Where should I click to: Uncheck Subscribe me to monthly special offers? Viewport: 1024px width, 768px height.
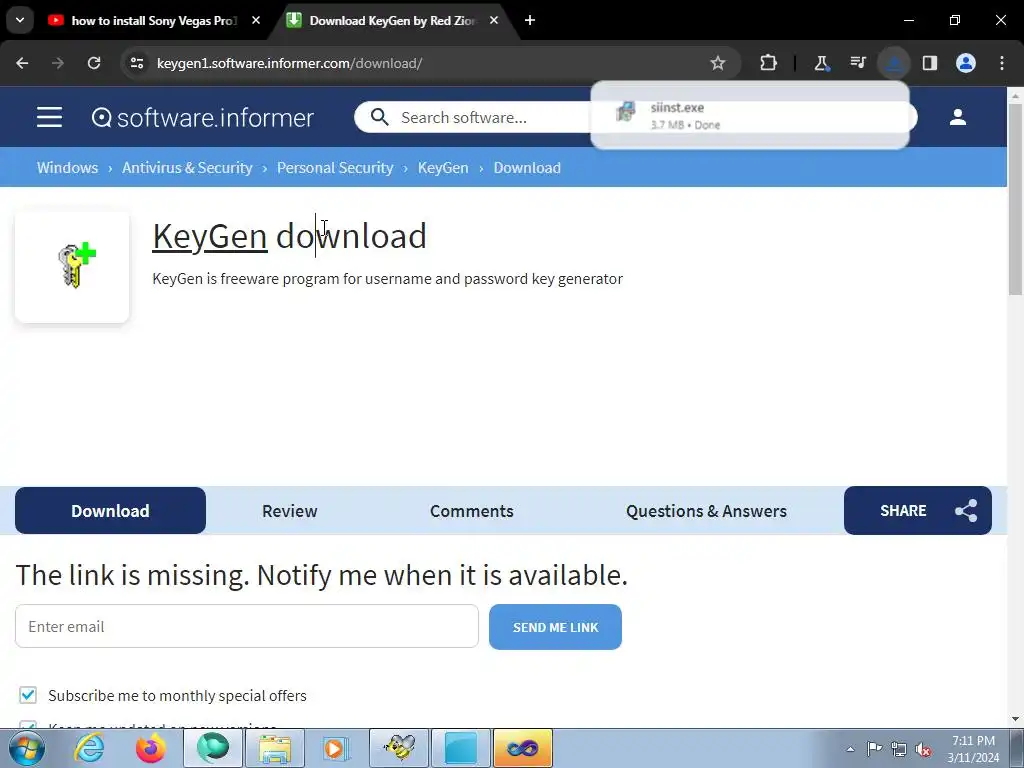[x=28, y=696]
